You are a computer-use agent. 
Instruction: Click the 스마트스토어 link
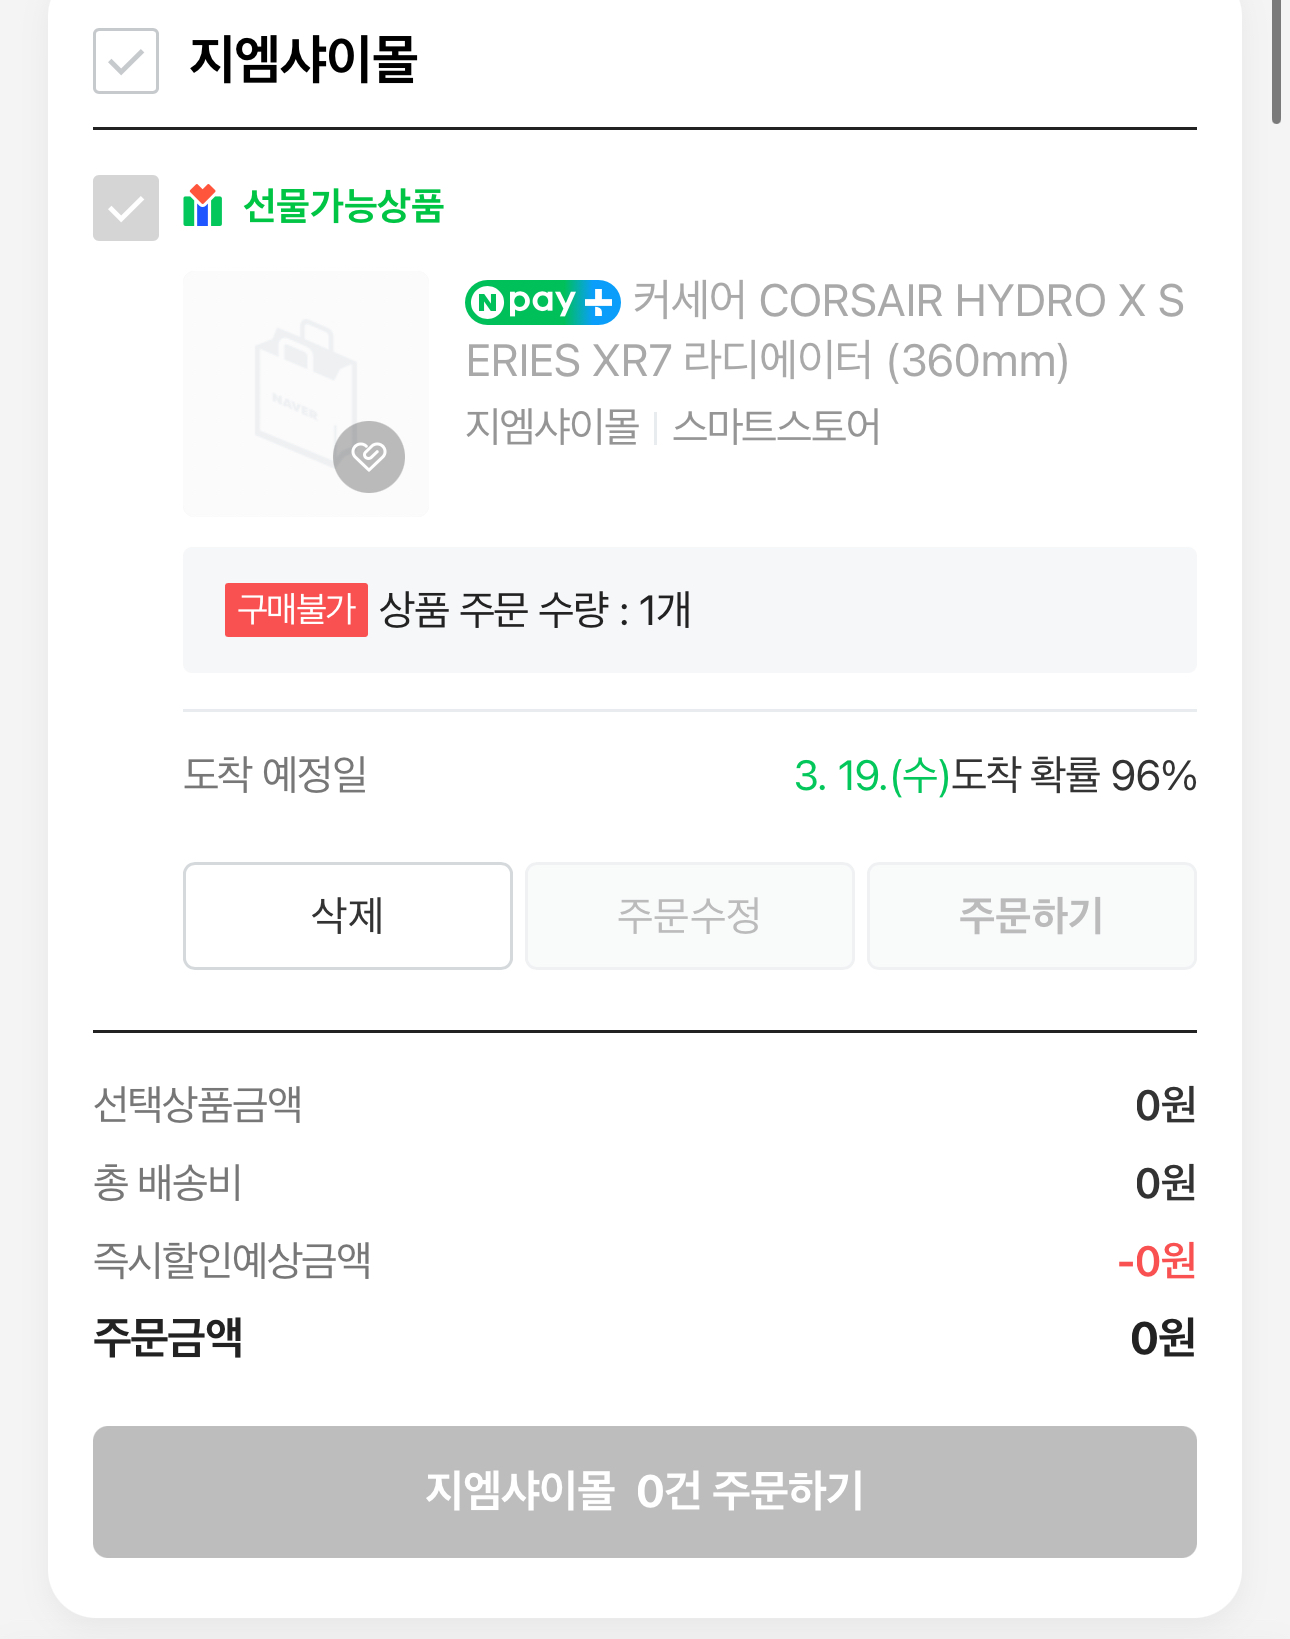click(x=776, y=427)
